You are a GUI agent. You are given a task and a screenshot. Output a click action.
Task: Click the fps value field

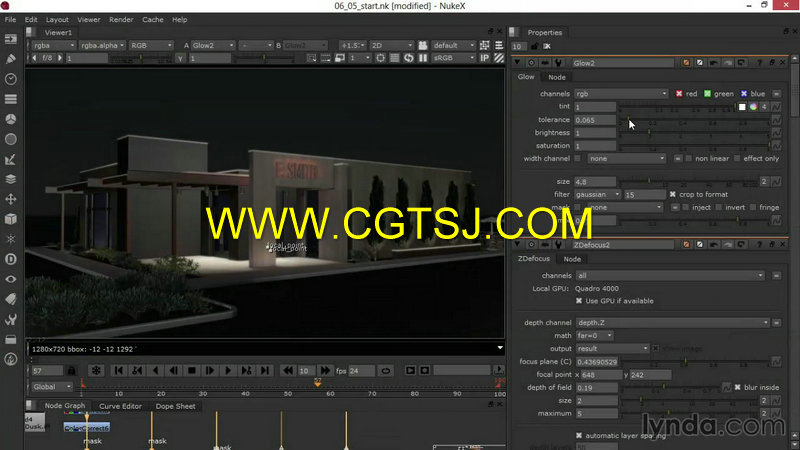361,371
